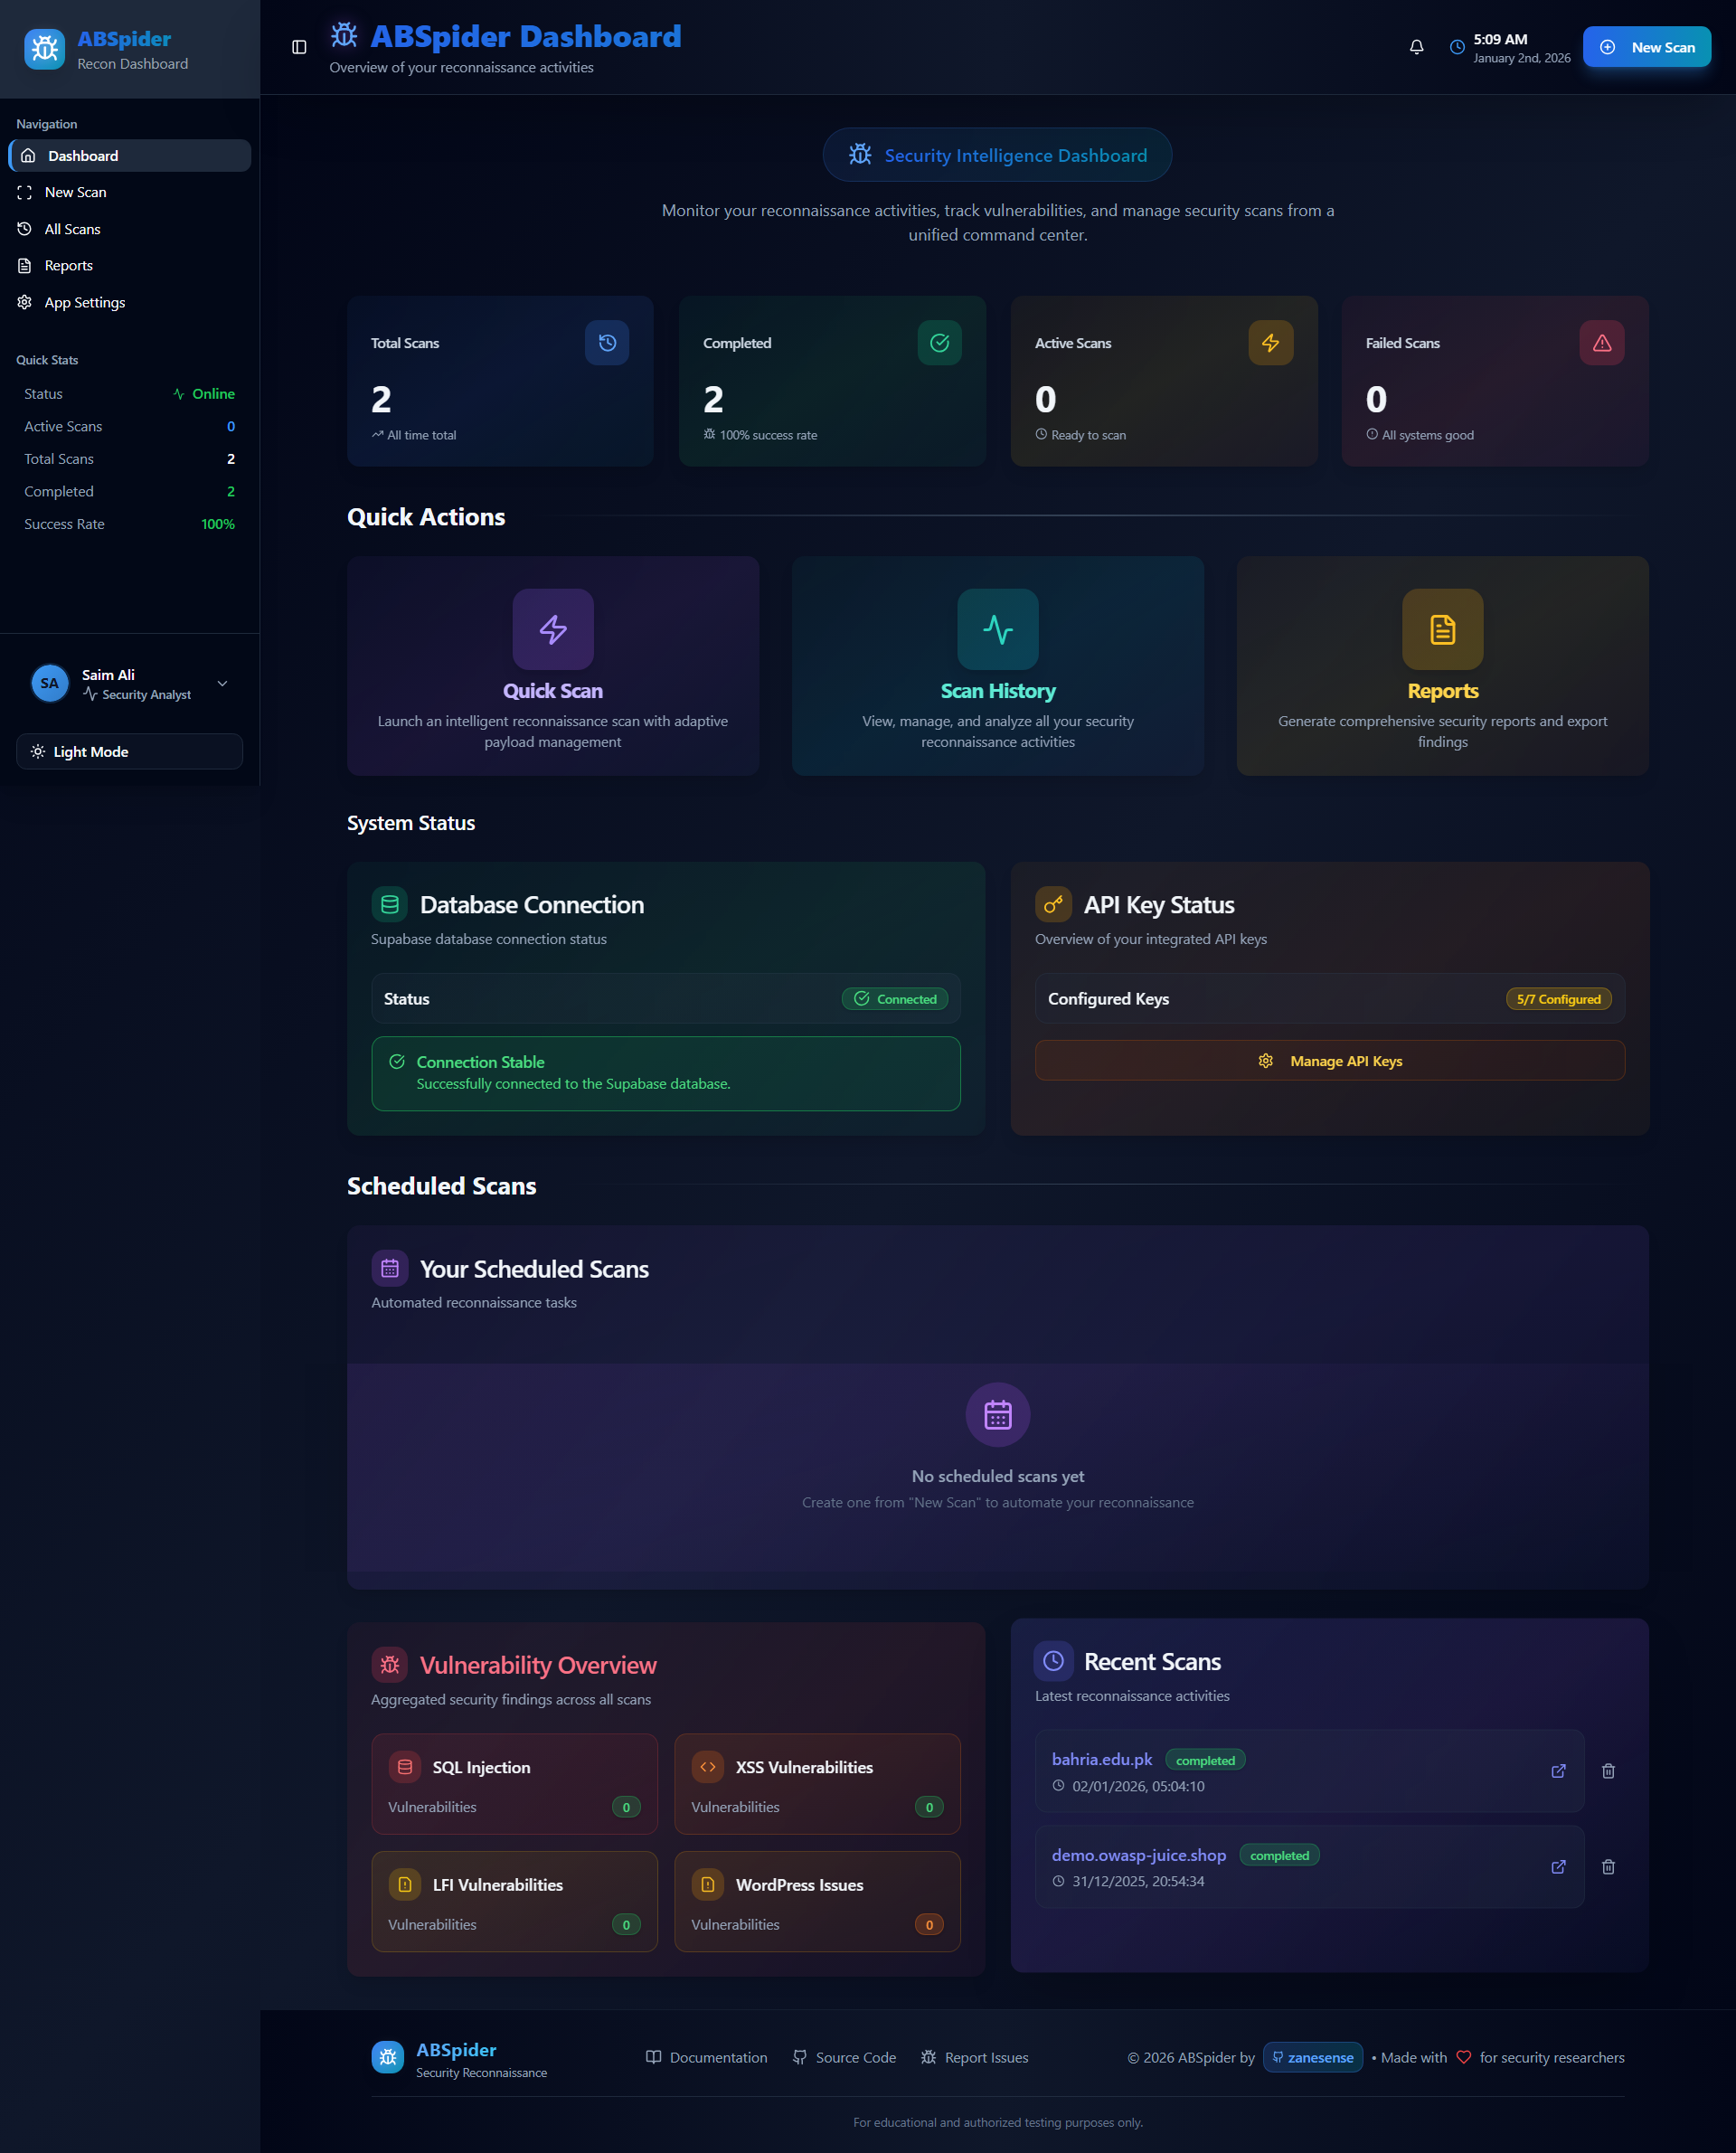Click the Scan History activity icon
Viewport: 1736px width, 2153px height.
pyautogui.click(x=997, y=629)
